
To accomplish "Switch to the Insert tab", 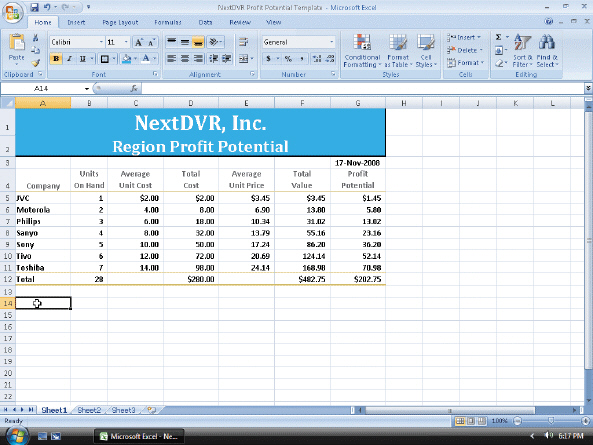I will click(x=76, y=22).
